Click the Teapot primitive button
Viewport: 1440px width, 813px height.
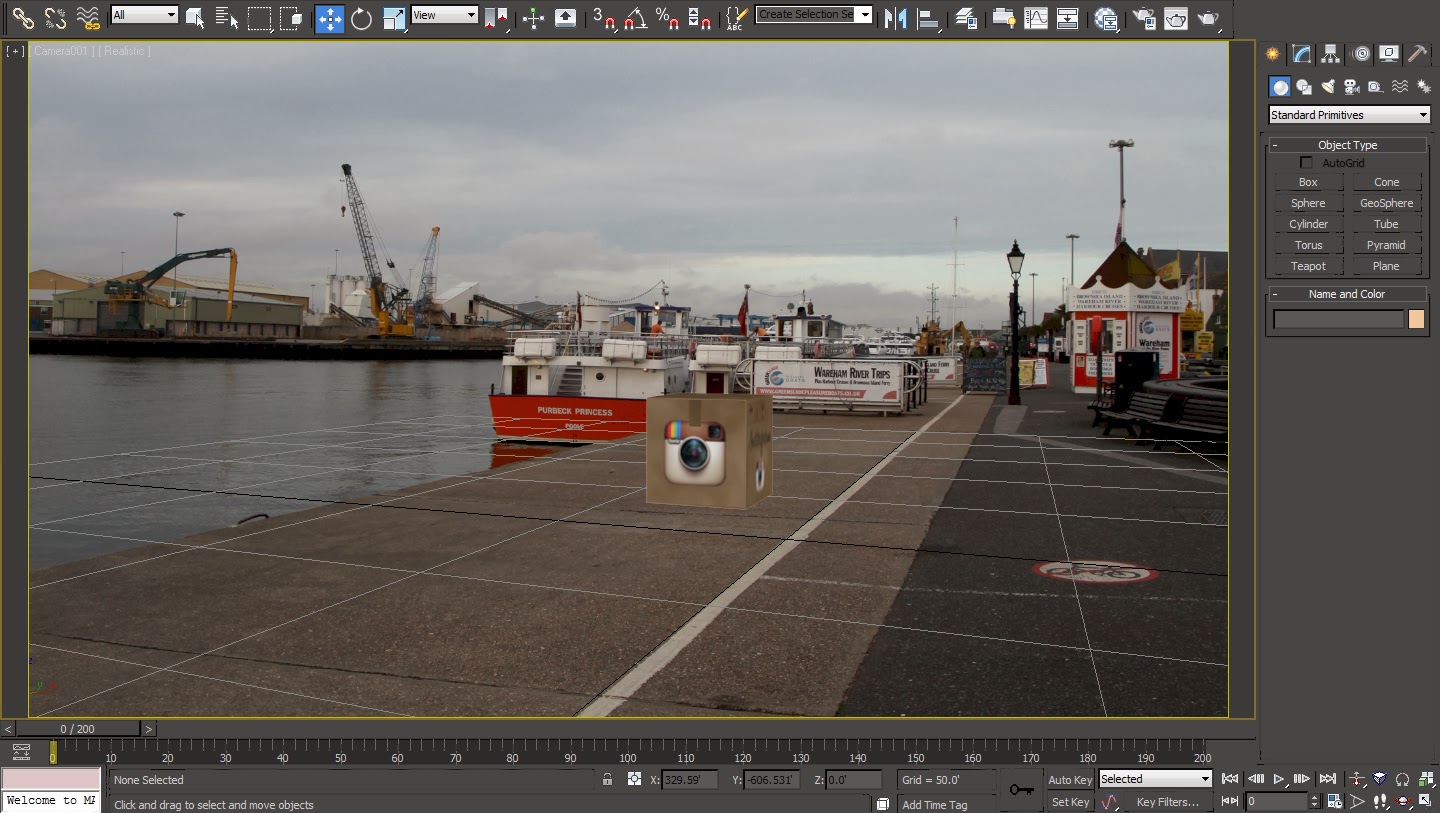coord(1308,266)
